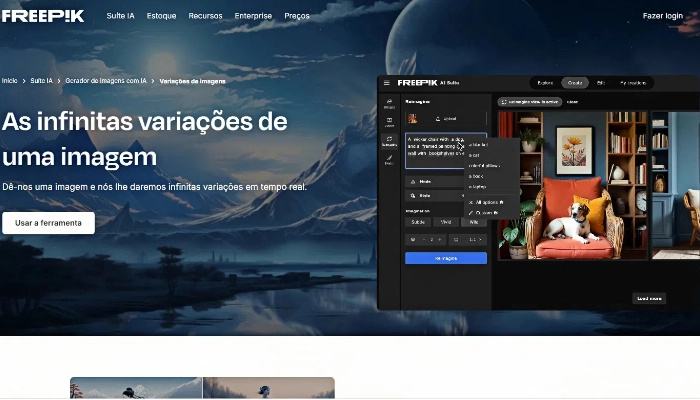This screenshot has width=700, height=400.
Task: Click the right example image below the hero
Action: (269, 388)
